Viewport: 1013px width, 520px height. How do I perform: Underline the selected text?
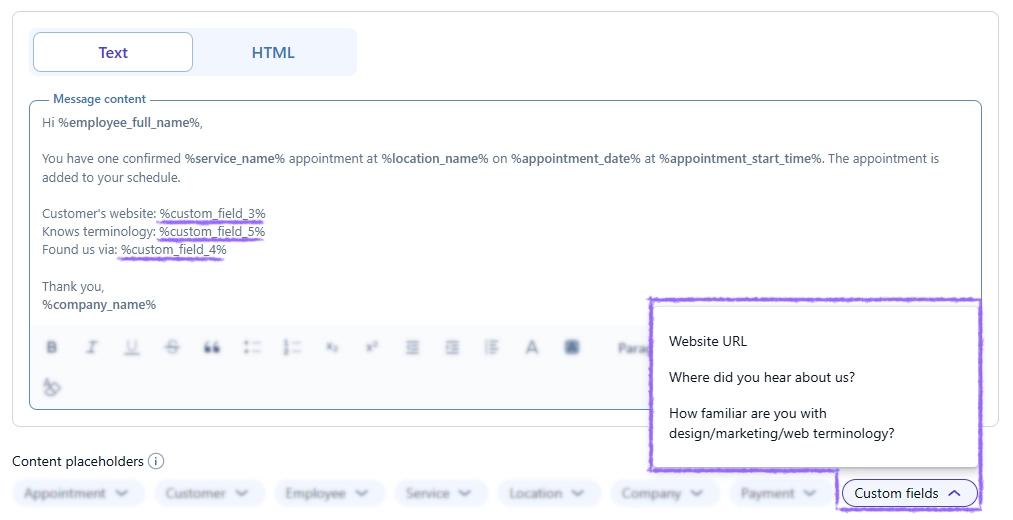pyautogui.click(x=131, y=347)
